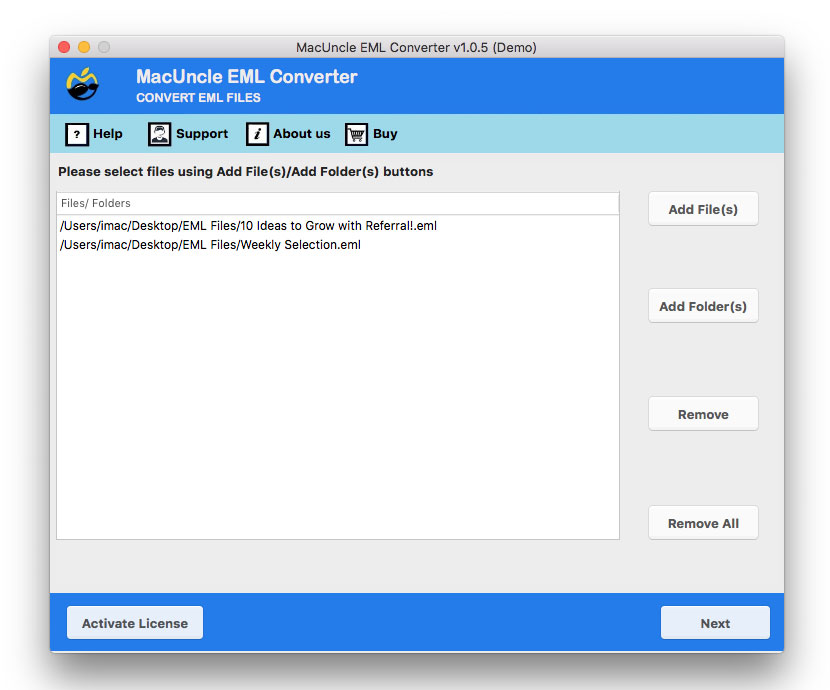Image resolution: width=830 pixels, height=690 pixels.
Task: Minimize the converter window
Action: (83, 46)
